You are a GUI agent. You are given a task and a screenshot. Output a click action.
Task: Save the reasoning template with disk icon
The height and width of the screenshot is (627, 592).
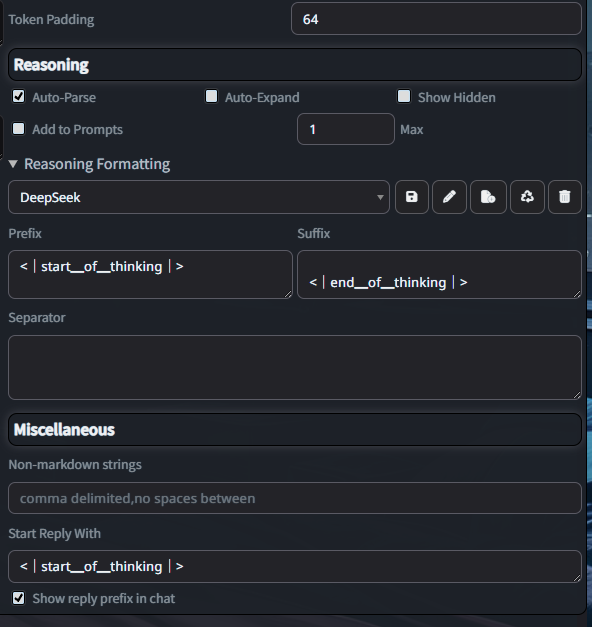(x=412, y=197)
